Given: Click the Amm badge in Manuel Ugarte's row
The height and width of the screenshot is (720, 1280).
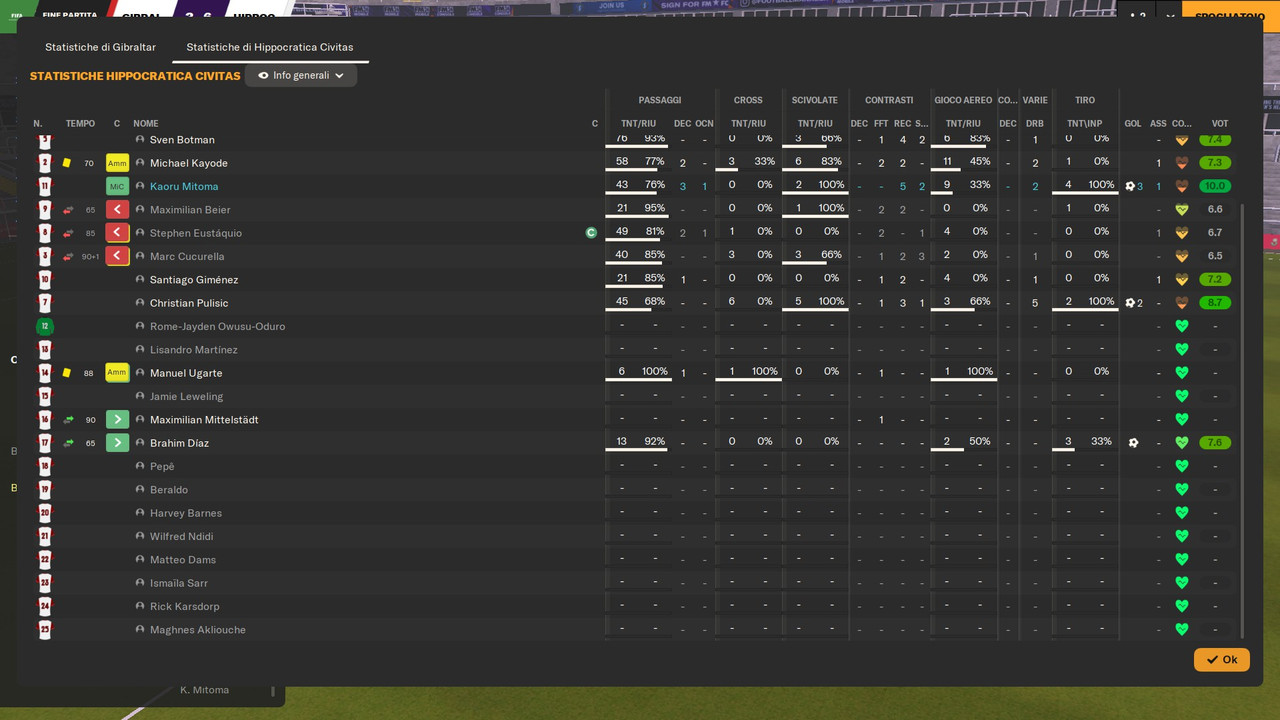Looking at the screenshot, I should pyautogui.click(x=117, y=373).
